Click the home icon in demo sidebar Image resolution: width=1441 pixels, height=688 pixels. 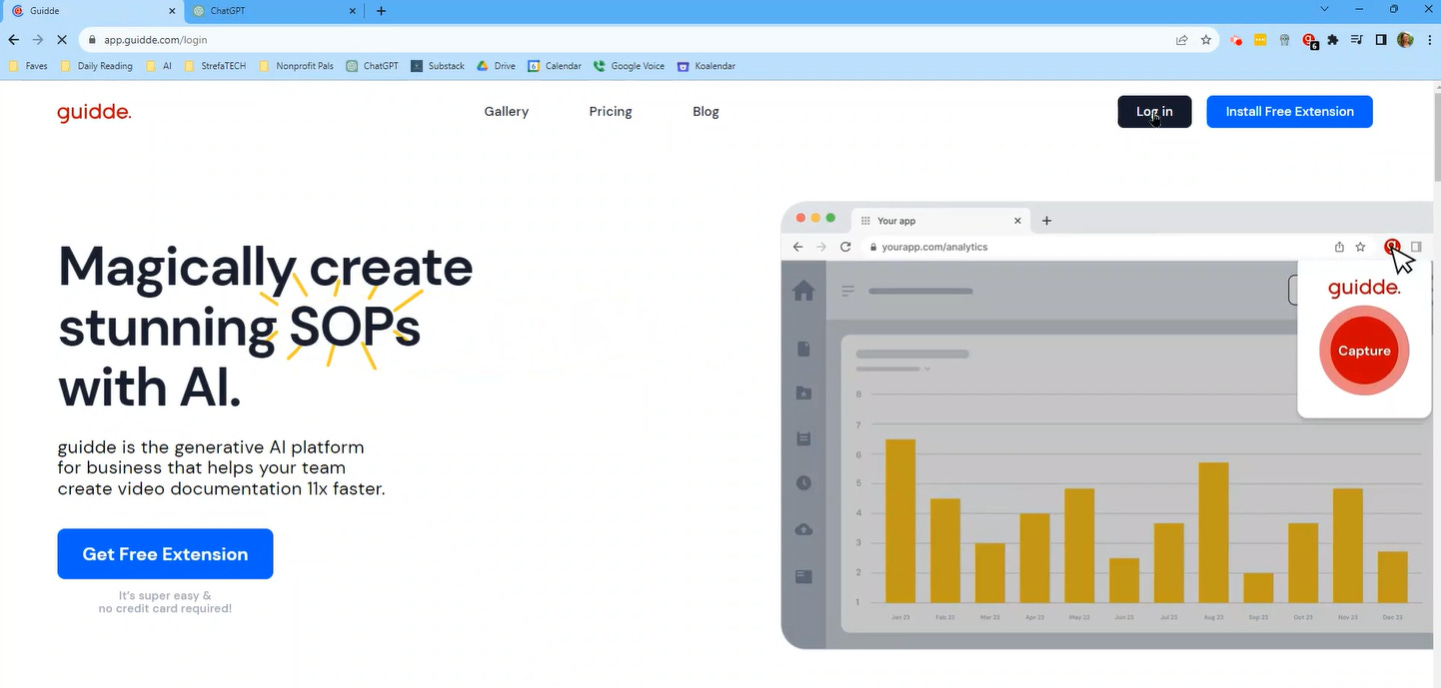click(x=803, y=291)
